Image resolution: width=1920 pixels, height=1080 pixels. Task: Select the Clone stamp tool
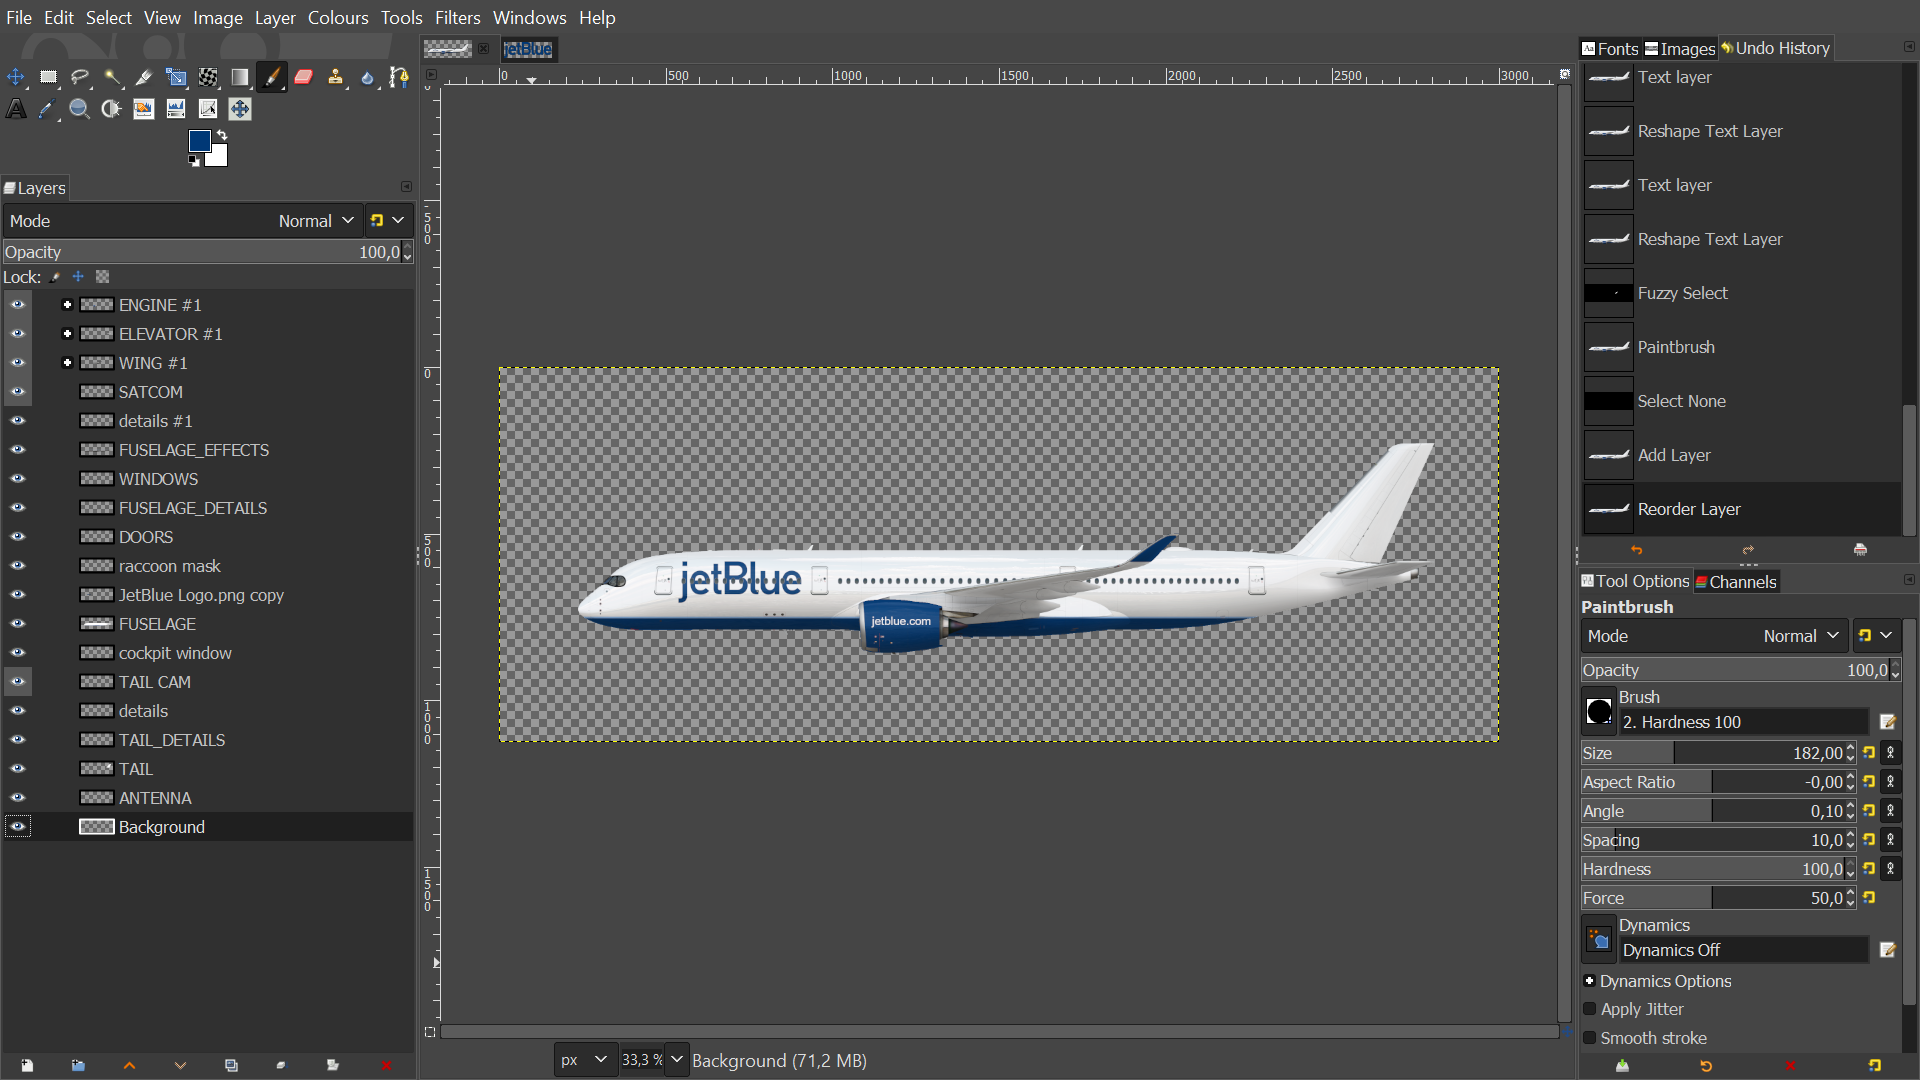click(x=336, y=77)
